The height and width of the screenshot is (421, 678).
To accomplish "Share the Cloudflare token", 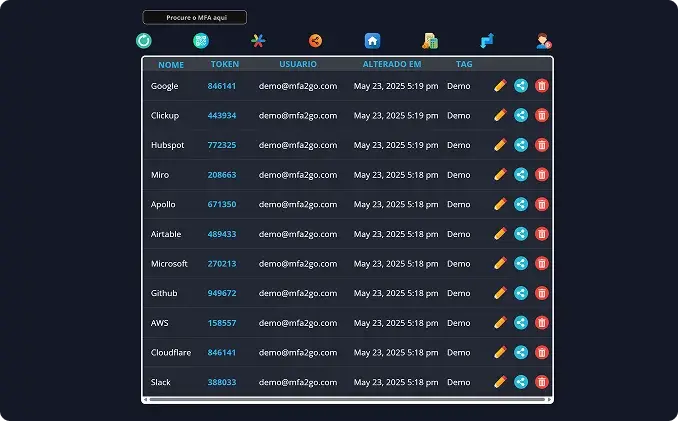I will pyautogui.click(x=521, y=352).
